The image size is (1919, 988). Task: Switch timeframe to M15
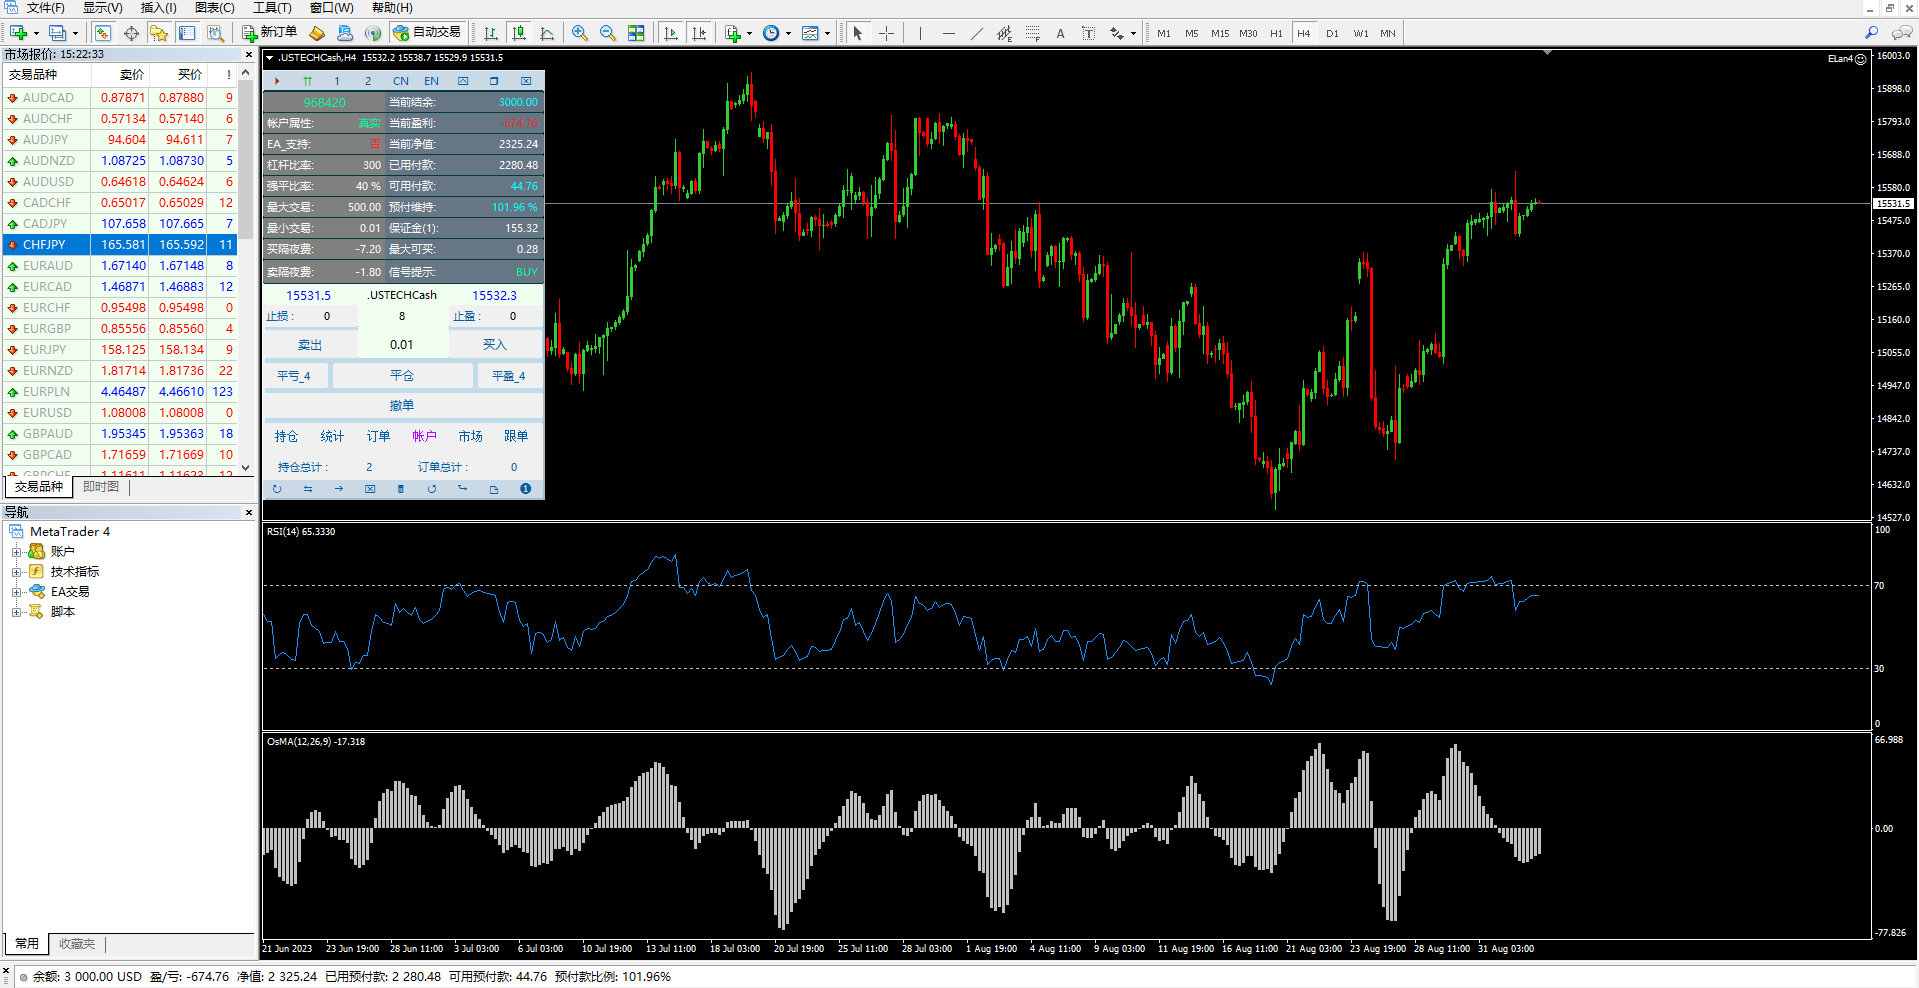click(1220, 33)
